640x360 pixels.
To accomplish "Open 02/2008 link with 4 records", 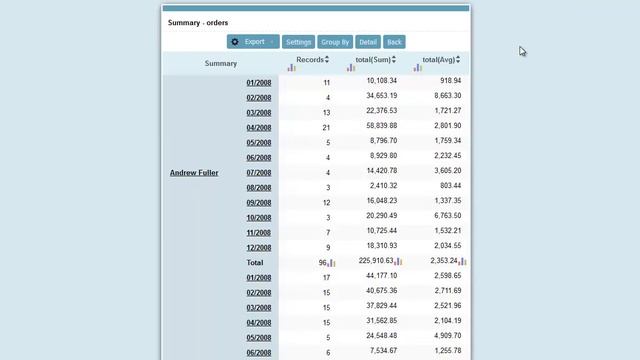I will coord(259,98).
